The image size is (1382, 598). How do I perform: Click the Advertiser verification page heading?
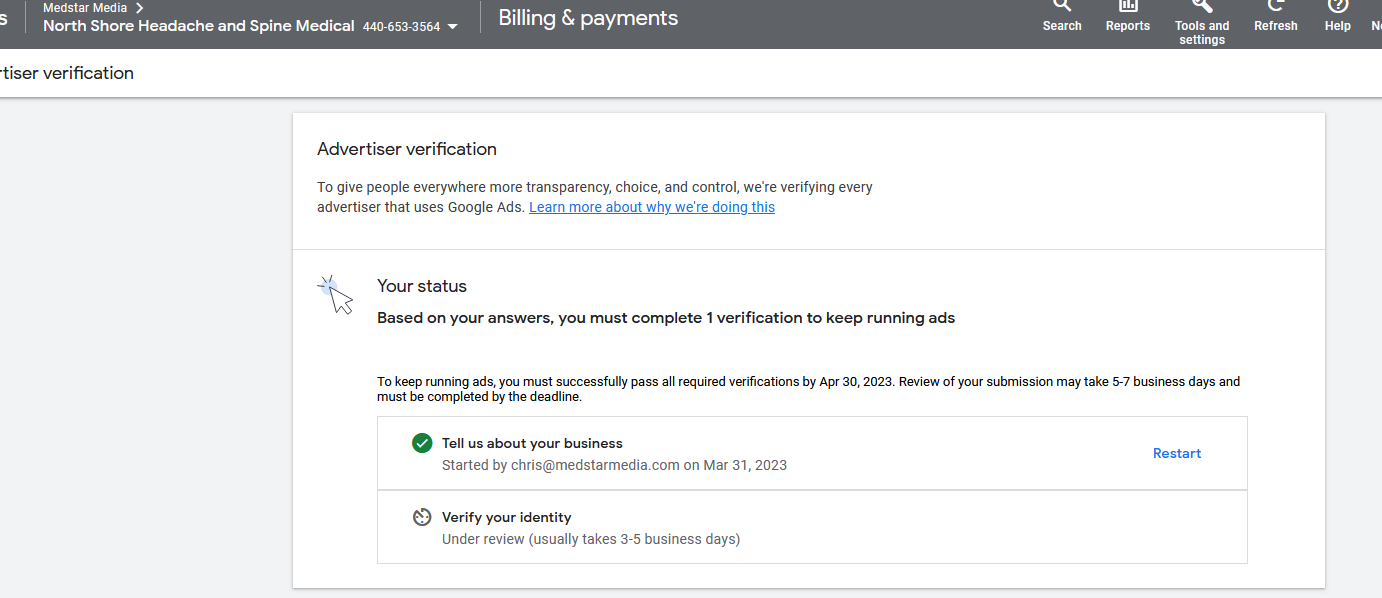click(407, 149)
